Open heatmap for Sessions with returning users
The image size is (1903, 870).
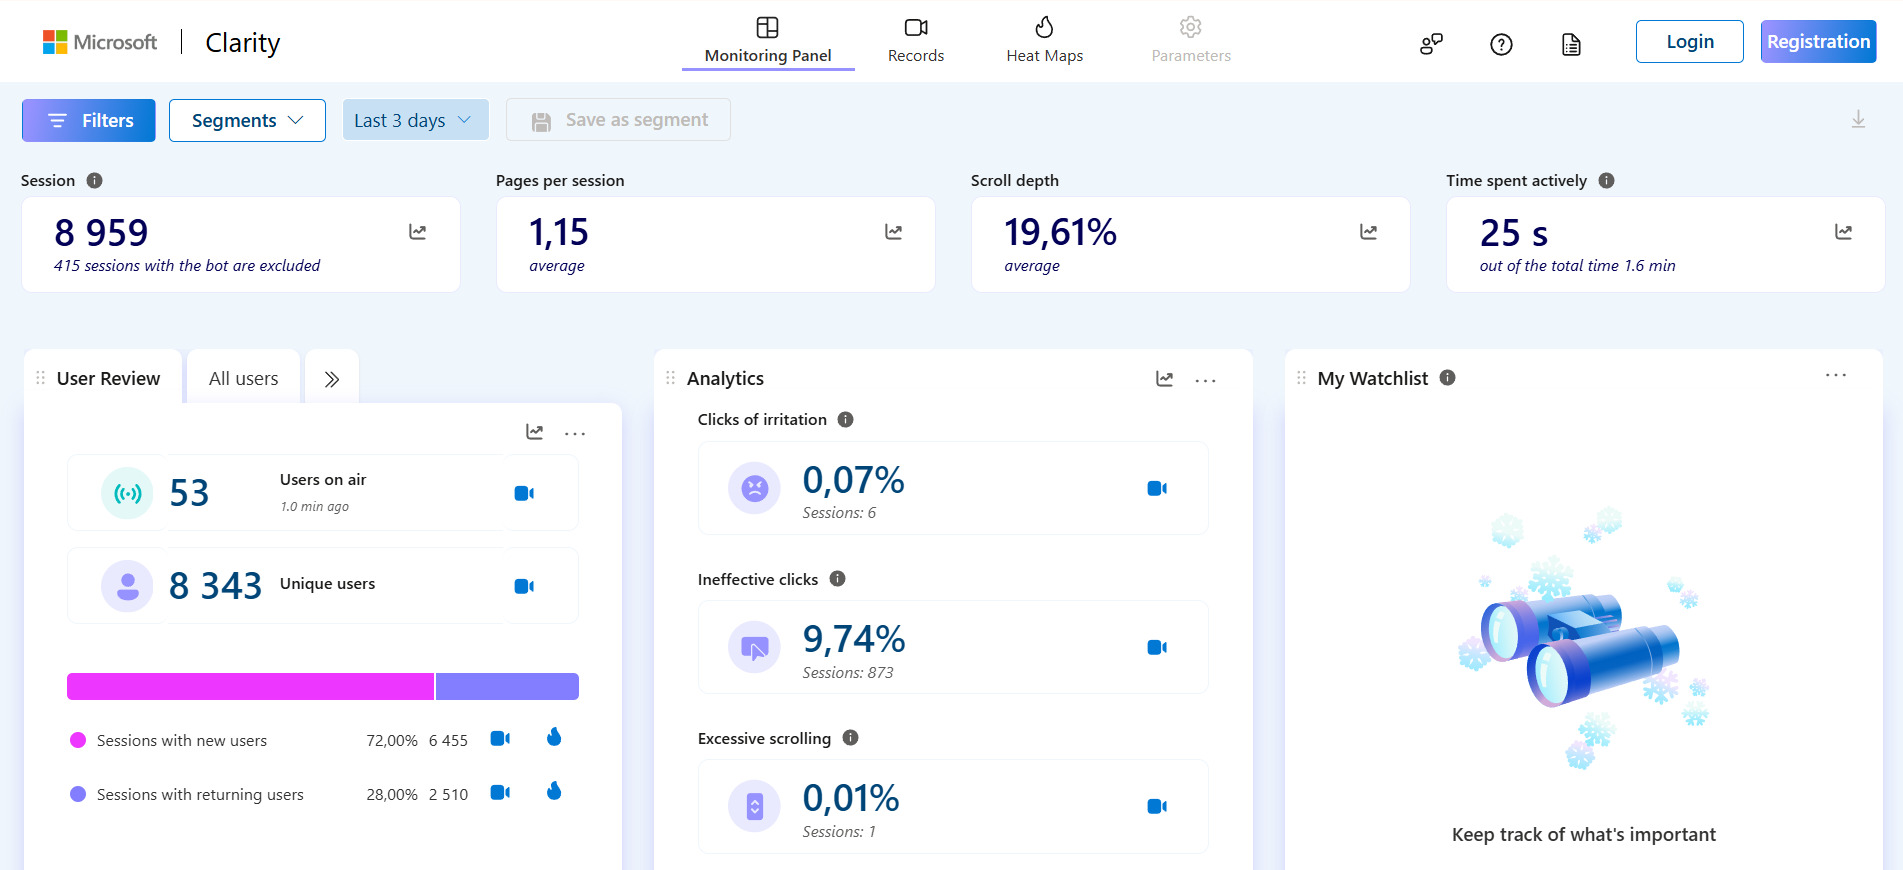(554, 792)
